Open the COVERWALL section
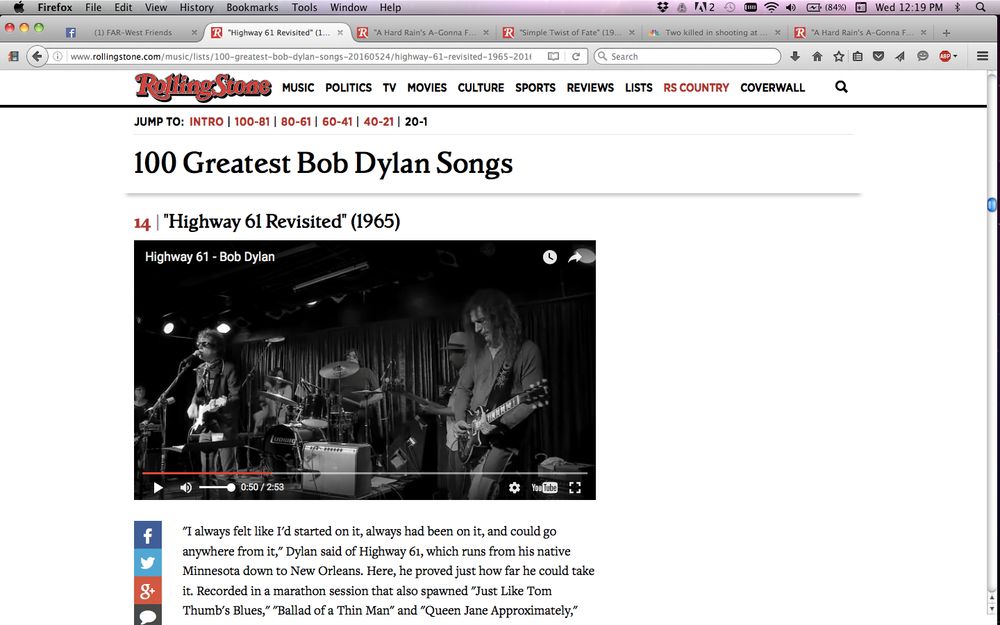The width and height of the screenshot is (1000, 625). pos(772,87)
